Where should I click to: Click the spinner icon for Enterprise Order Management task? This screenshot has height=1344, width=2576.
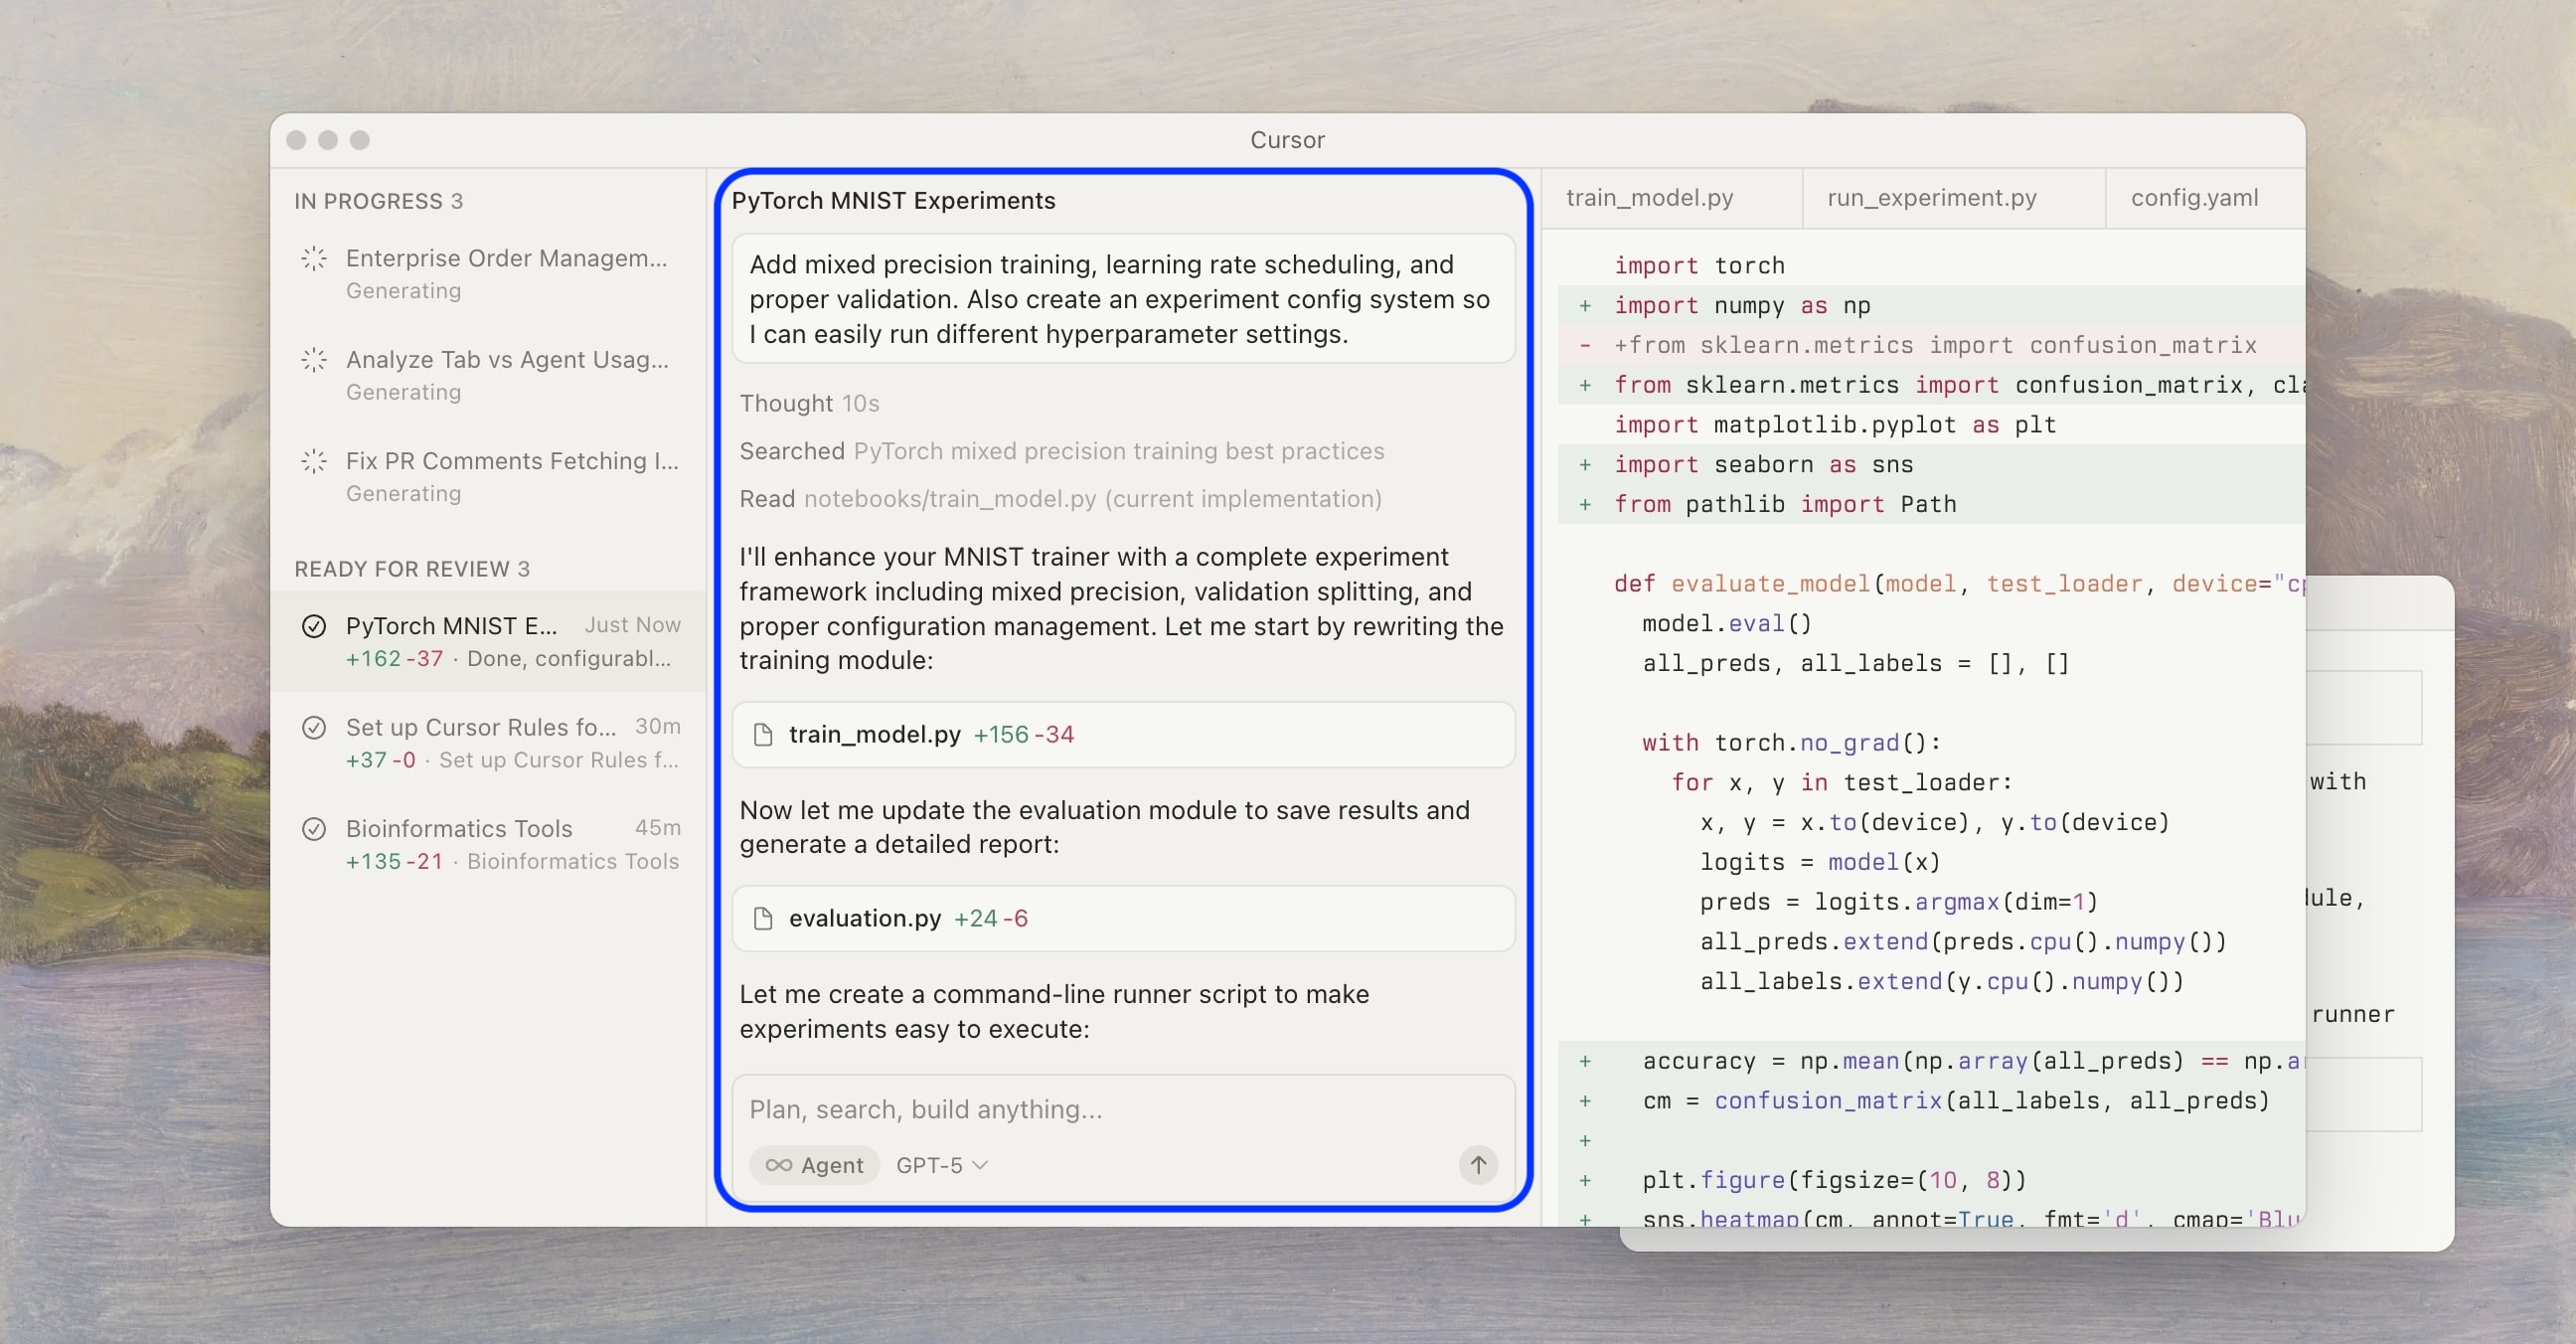[314, 258]
